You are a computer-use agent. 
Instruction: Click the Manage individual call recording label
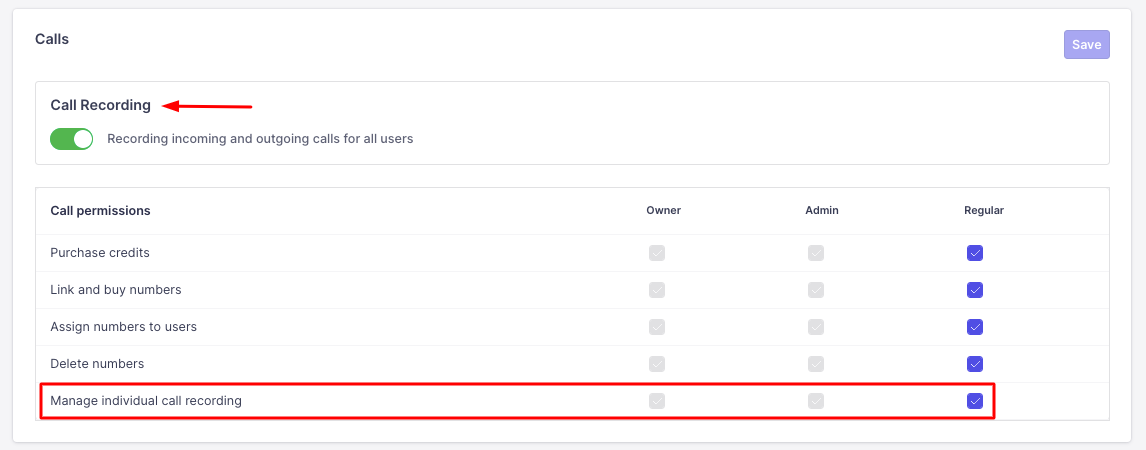[x=146, y=401]
